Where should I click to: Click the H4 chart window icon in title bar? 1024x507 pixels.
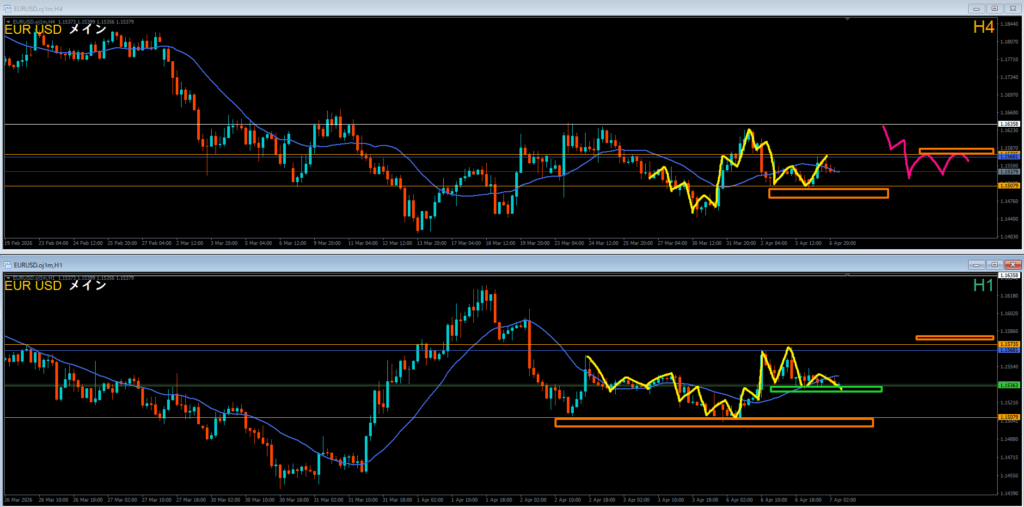click(9, 9)
